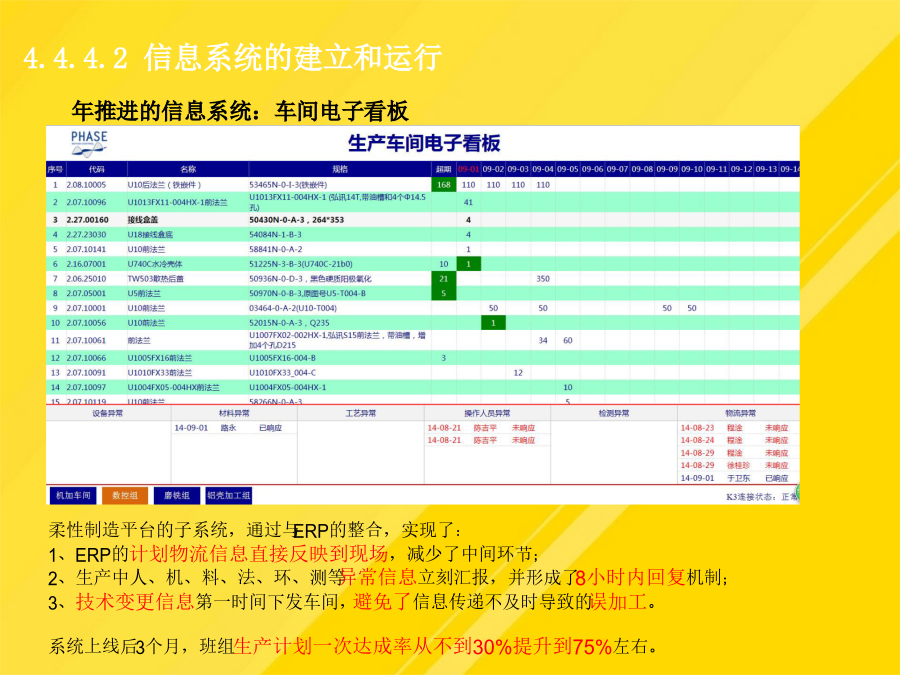Select the 序号 column header

[x=56, y=169]
